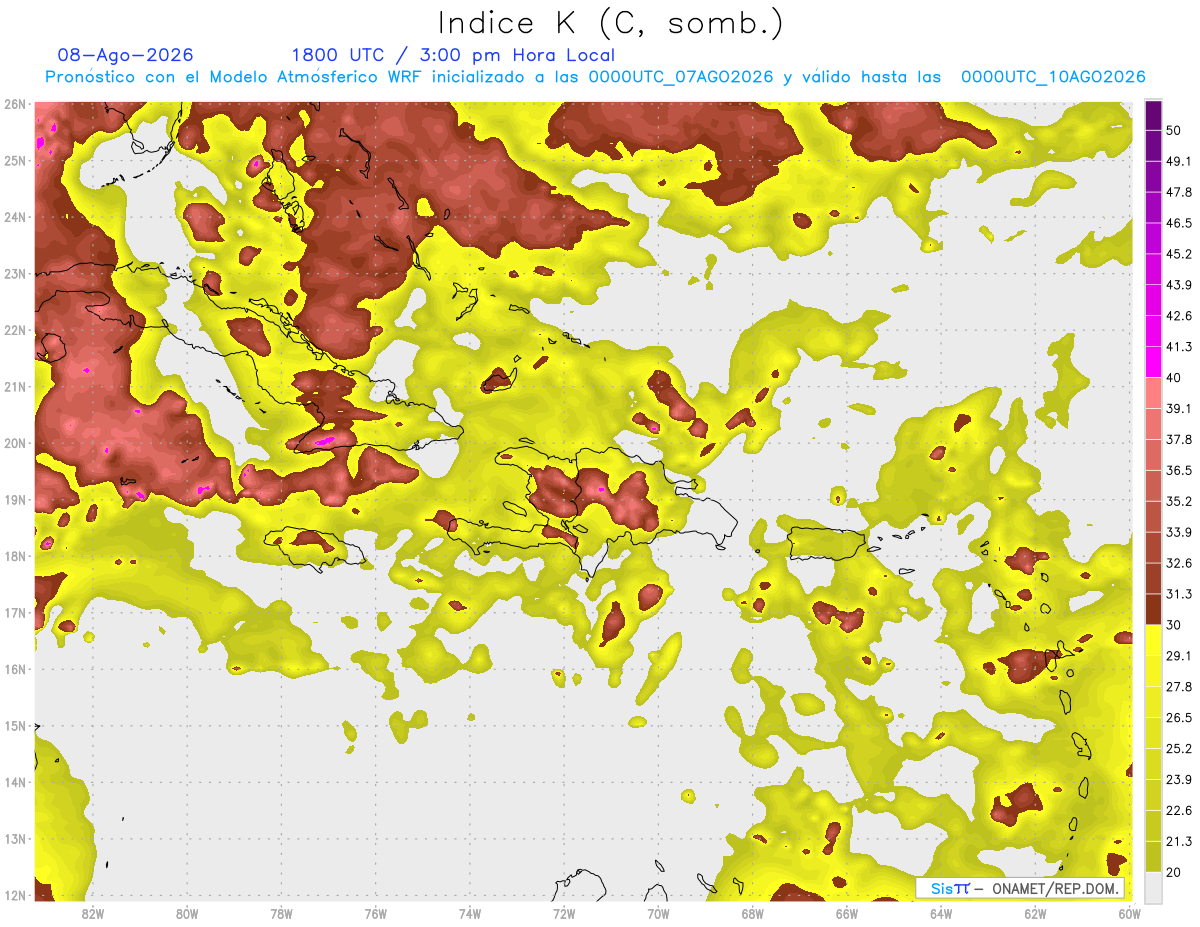
Task: Click the '23.9' value on the color scale
Action: tap(1179, 779)
